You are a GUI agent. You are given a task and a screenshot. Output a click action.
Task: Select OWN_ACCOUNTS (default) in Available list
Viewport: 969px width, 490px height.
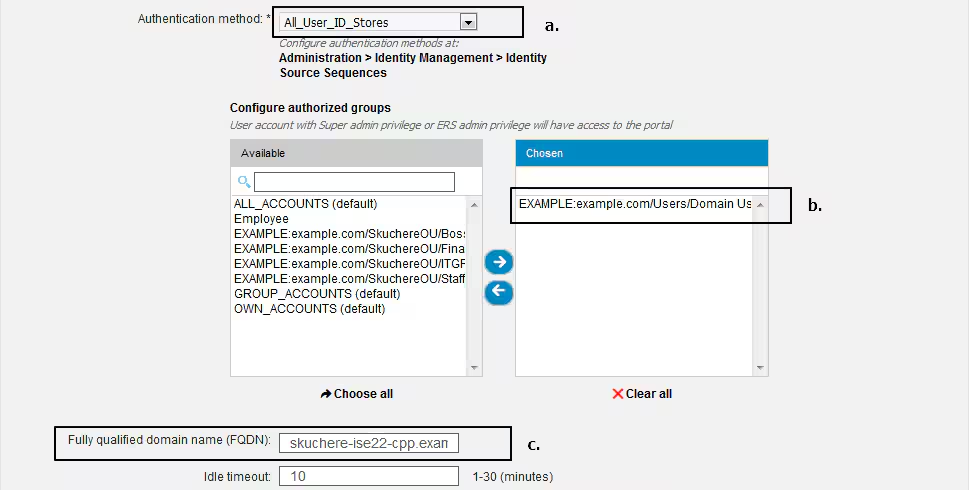309,309
